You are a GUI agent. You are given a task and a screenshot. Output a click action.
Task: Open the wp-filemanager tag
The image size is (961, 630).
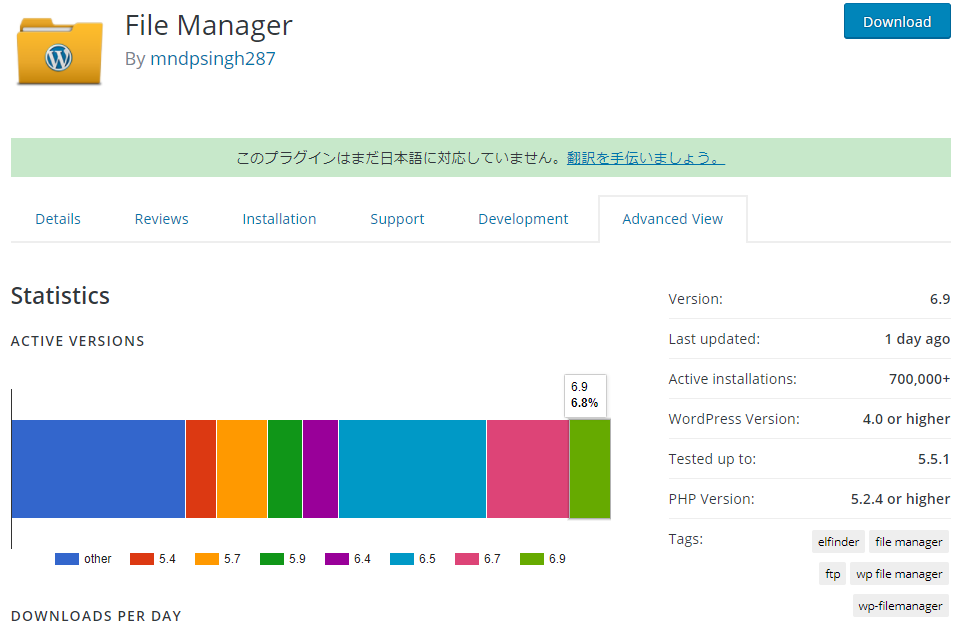(x=900, y=605)
